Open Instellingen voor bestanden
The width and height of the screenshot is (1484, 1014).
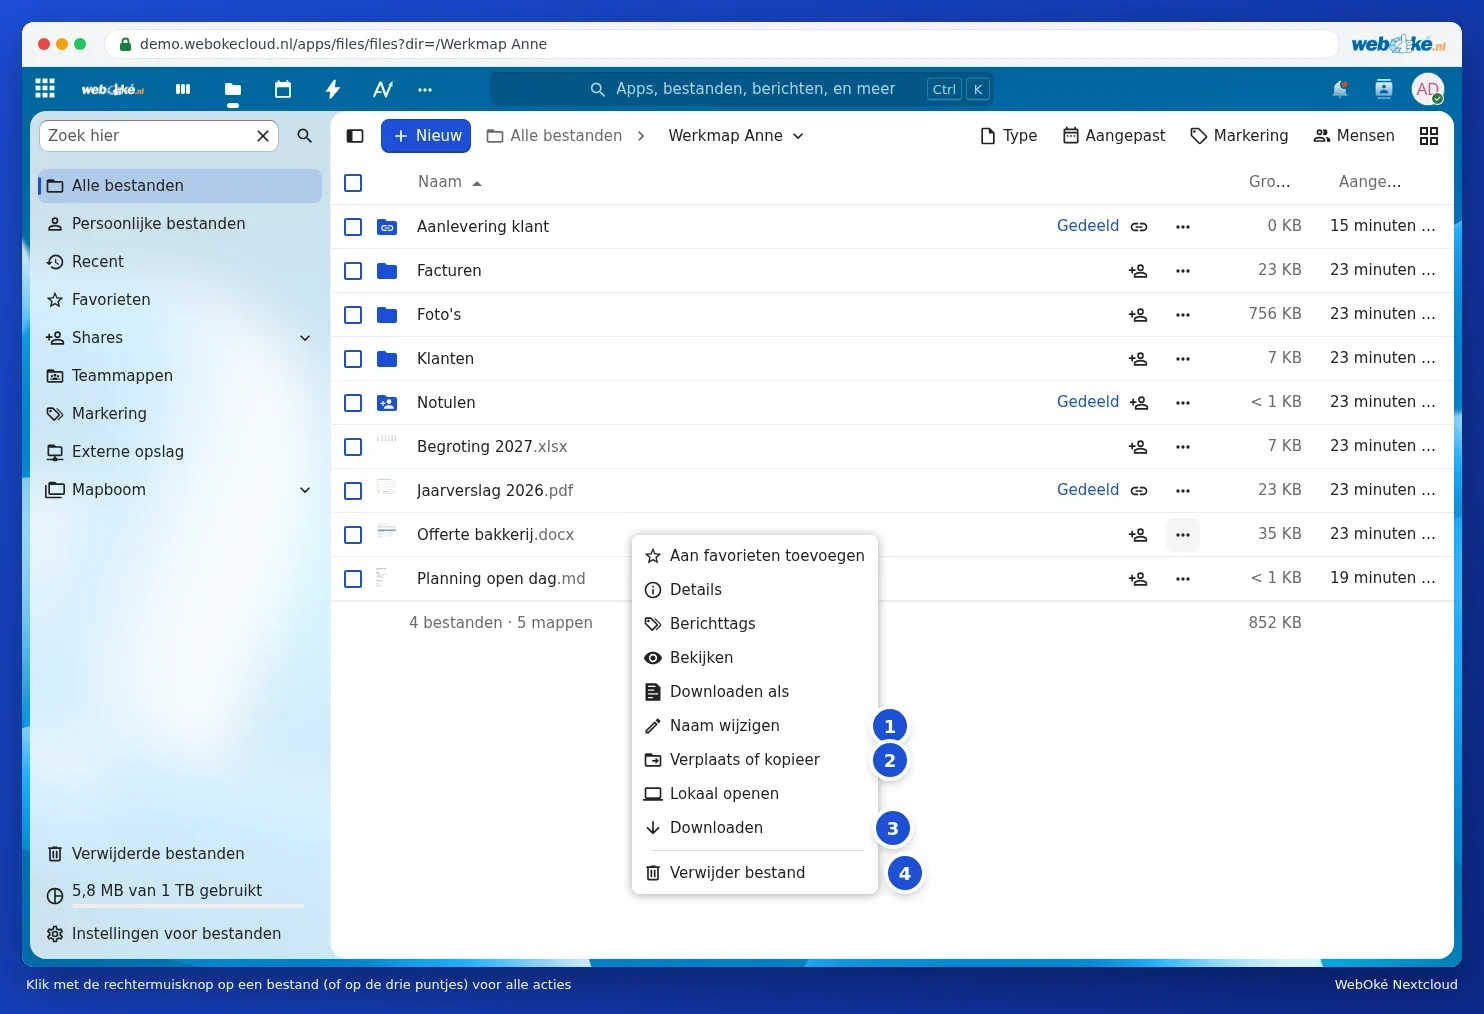coord(180,934)
